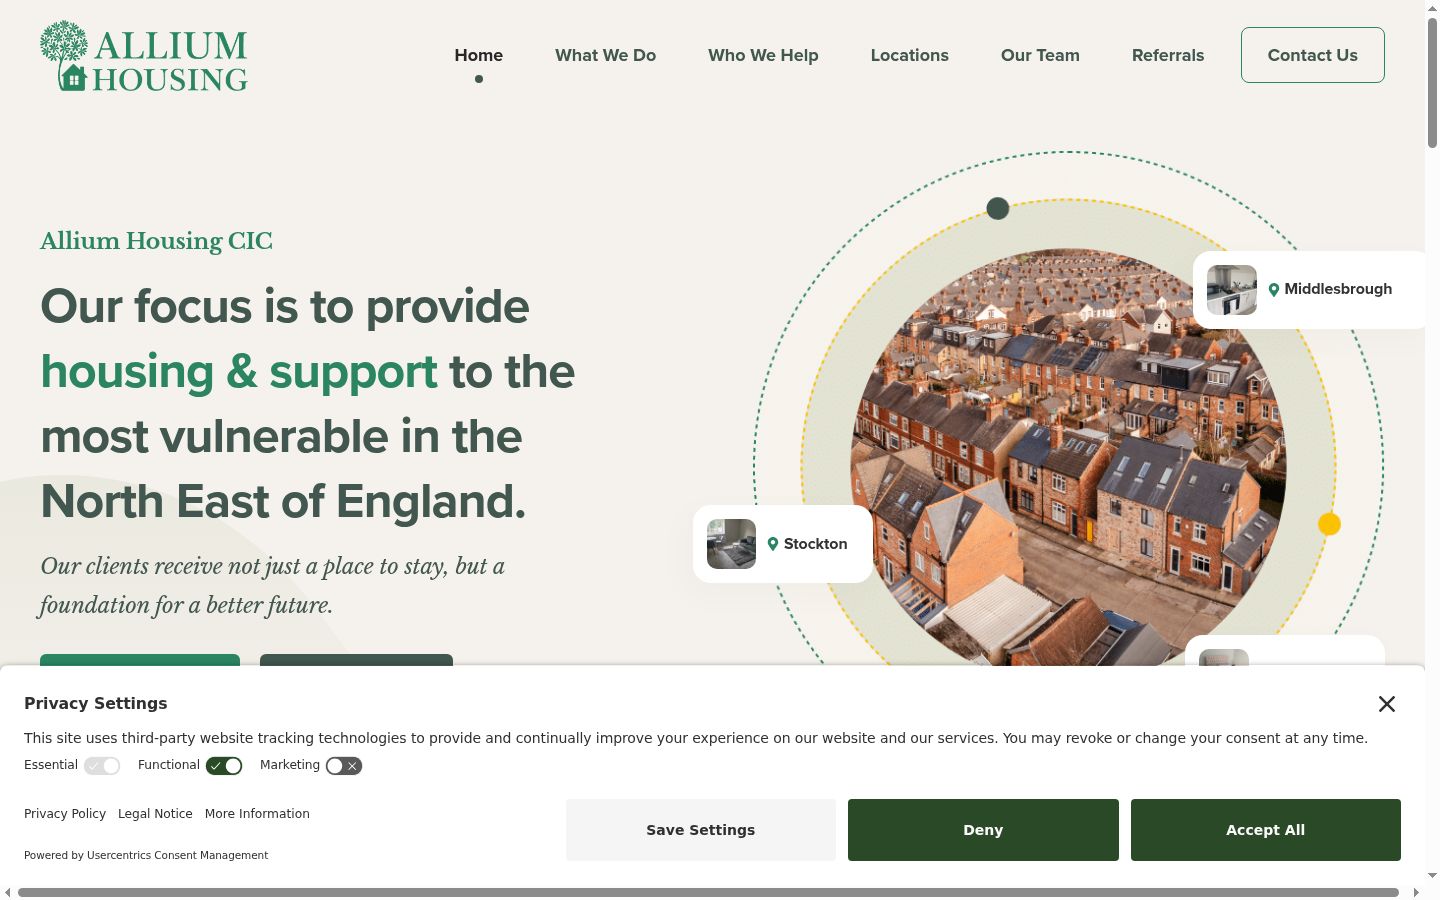This screenshot has width=1440, height=900.
Task: Disable the Functional consent switch
Action: [x=224, y=766]
